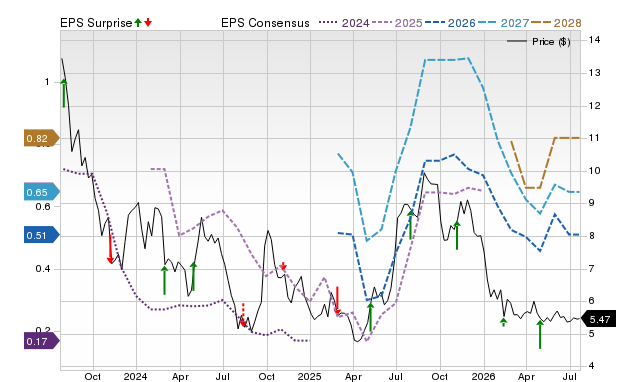The image size is (640, 382).
Task: Select green surprise arrow after October 2025
Action: click(457, 235)
